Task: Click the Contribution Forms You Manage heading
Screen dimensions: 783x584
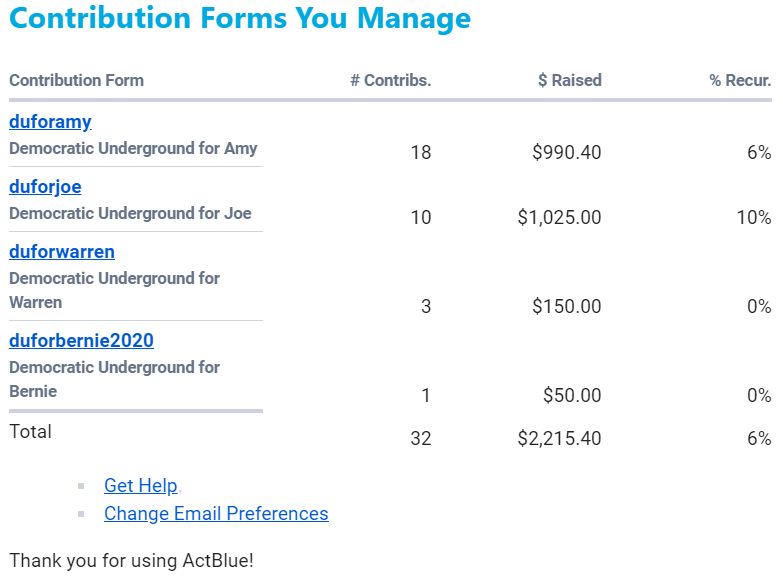Action: click(x=240, y=19)
